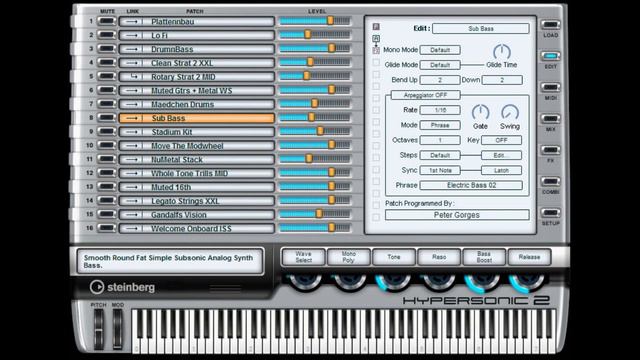Image resolution: width=640 pixels, height=360 pixels.
Task: Toggle link arrow for NuMetal Stack
Action: [x=131, y=160]
